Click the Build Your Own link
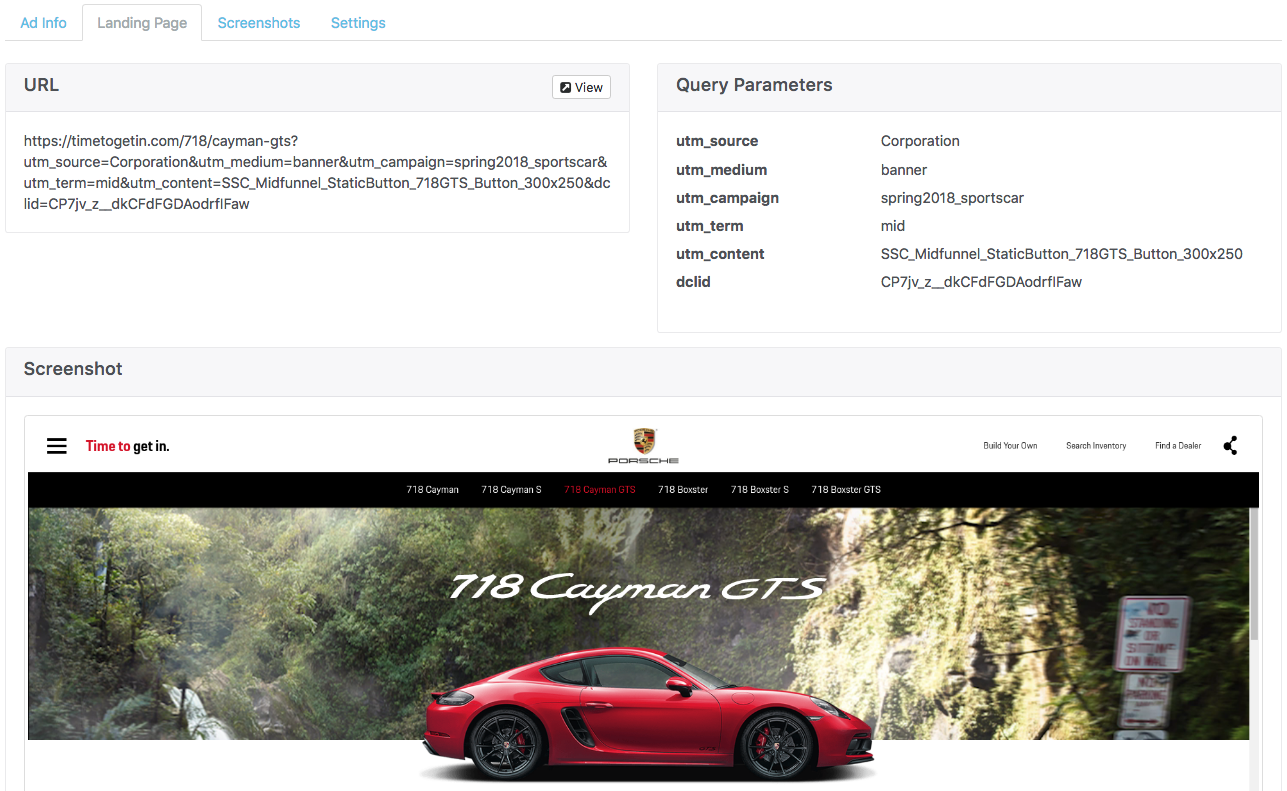 pos(1010,446)
